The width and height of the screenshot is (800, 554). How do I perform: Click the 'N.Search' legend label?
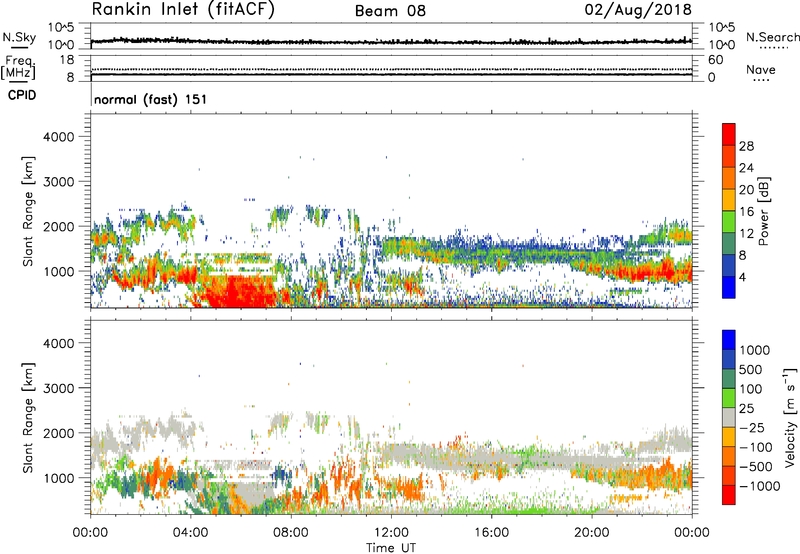coord(772,37)
